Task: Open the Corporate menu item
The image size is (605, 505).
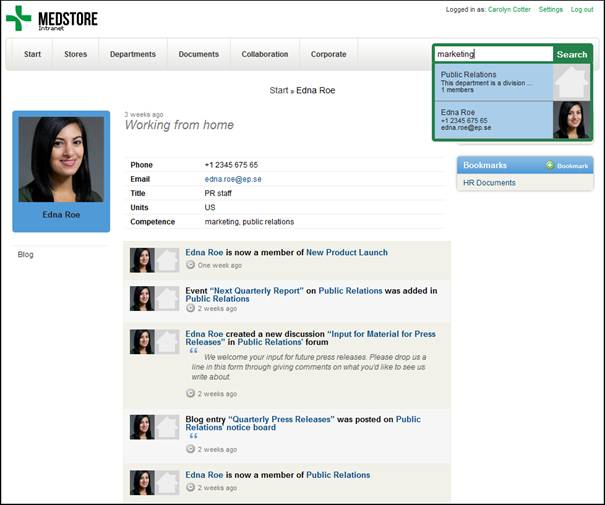Action: 328,54
